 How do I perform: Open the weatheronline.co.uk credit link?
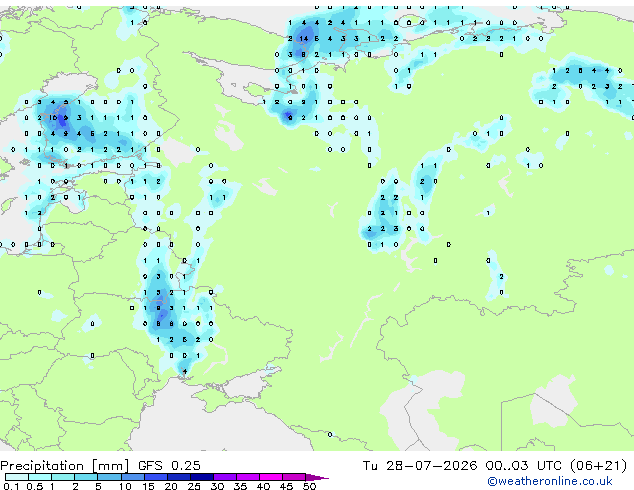(550, 481)
